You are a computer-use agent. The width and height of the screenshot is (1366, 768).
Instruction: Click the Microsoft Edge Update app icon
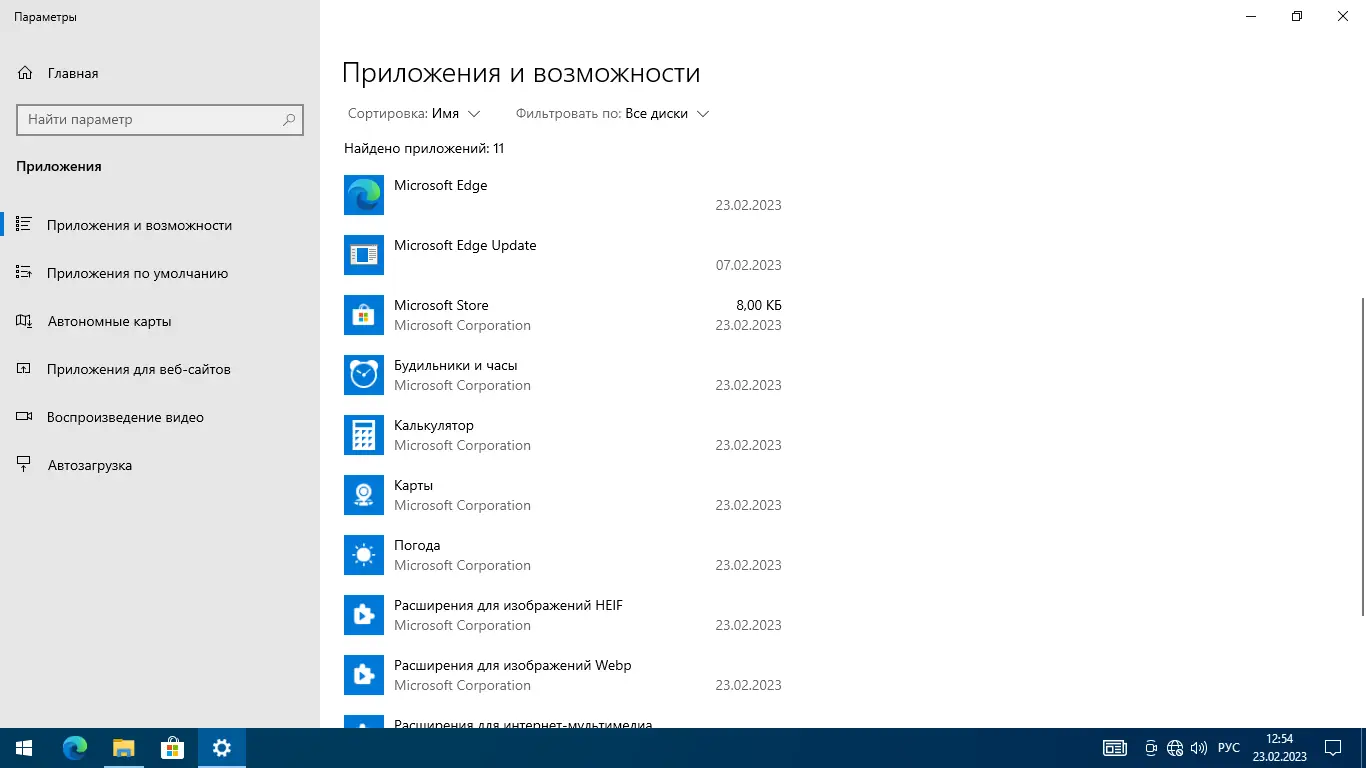click(364, 255)
